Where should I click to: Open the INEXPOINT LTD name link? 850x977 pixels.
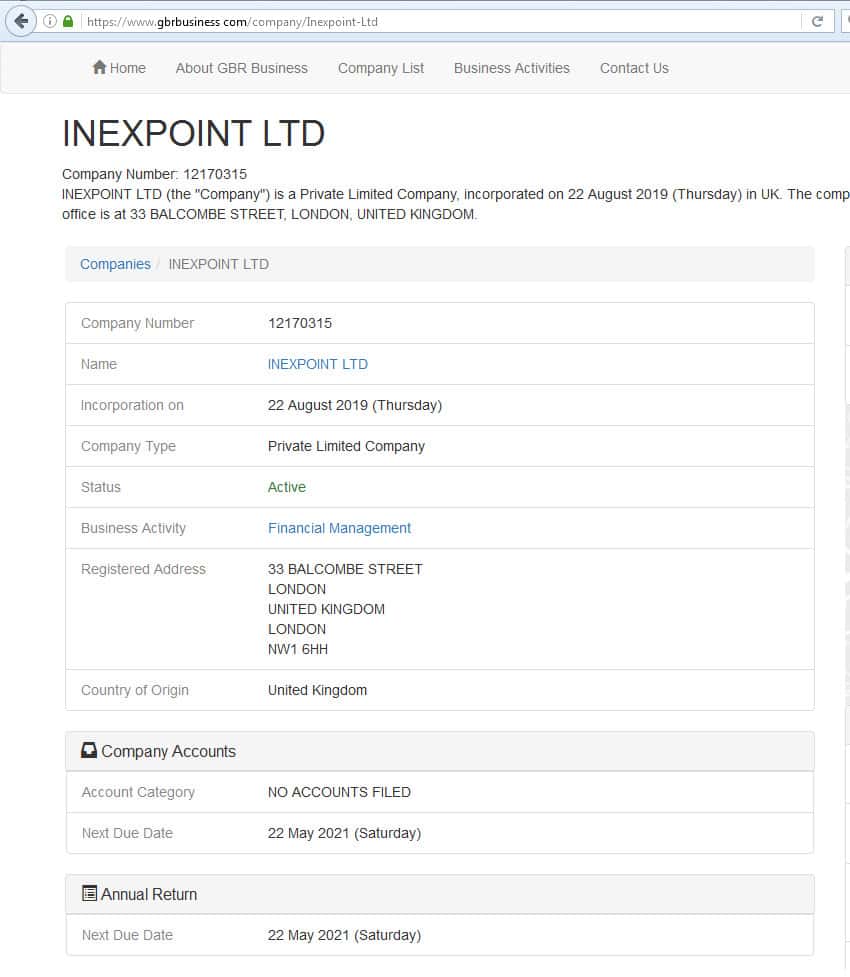click(317, 364)
